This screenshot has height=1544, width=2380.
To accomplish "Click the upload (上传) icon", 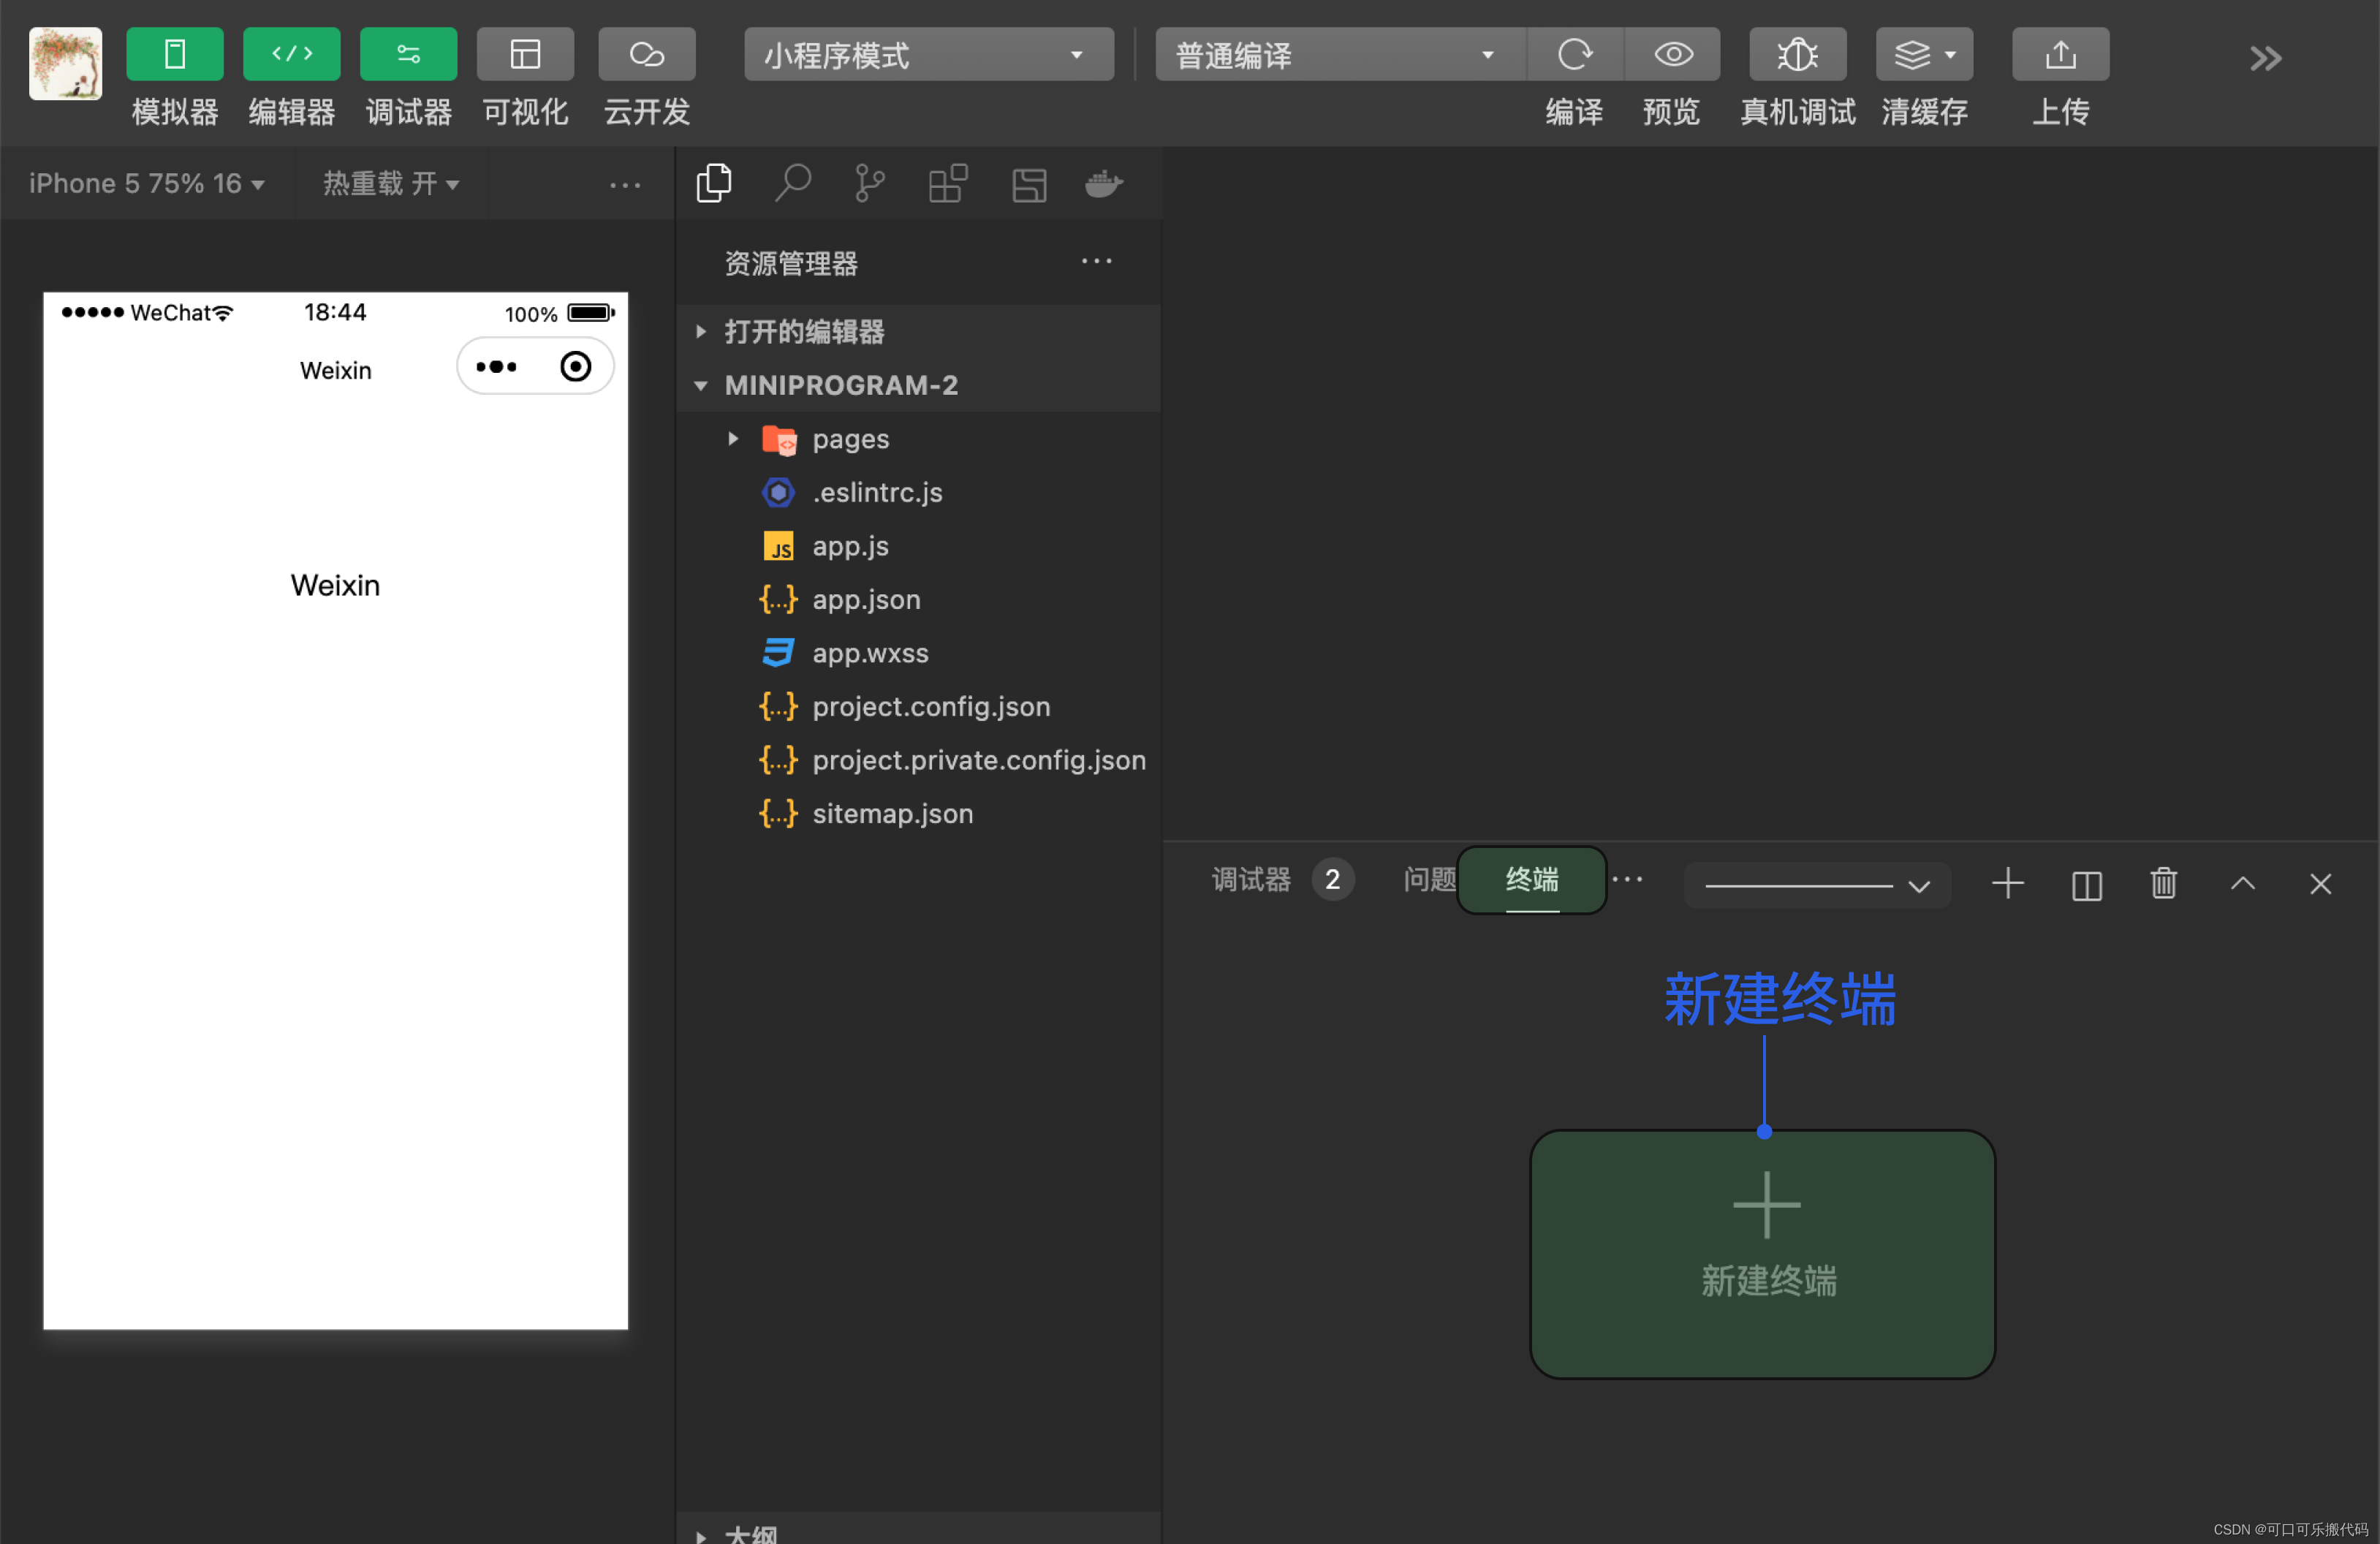I will click(2060, 55).
